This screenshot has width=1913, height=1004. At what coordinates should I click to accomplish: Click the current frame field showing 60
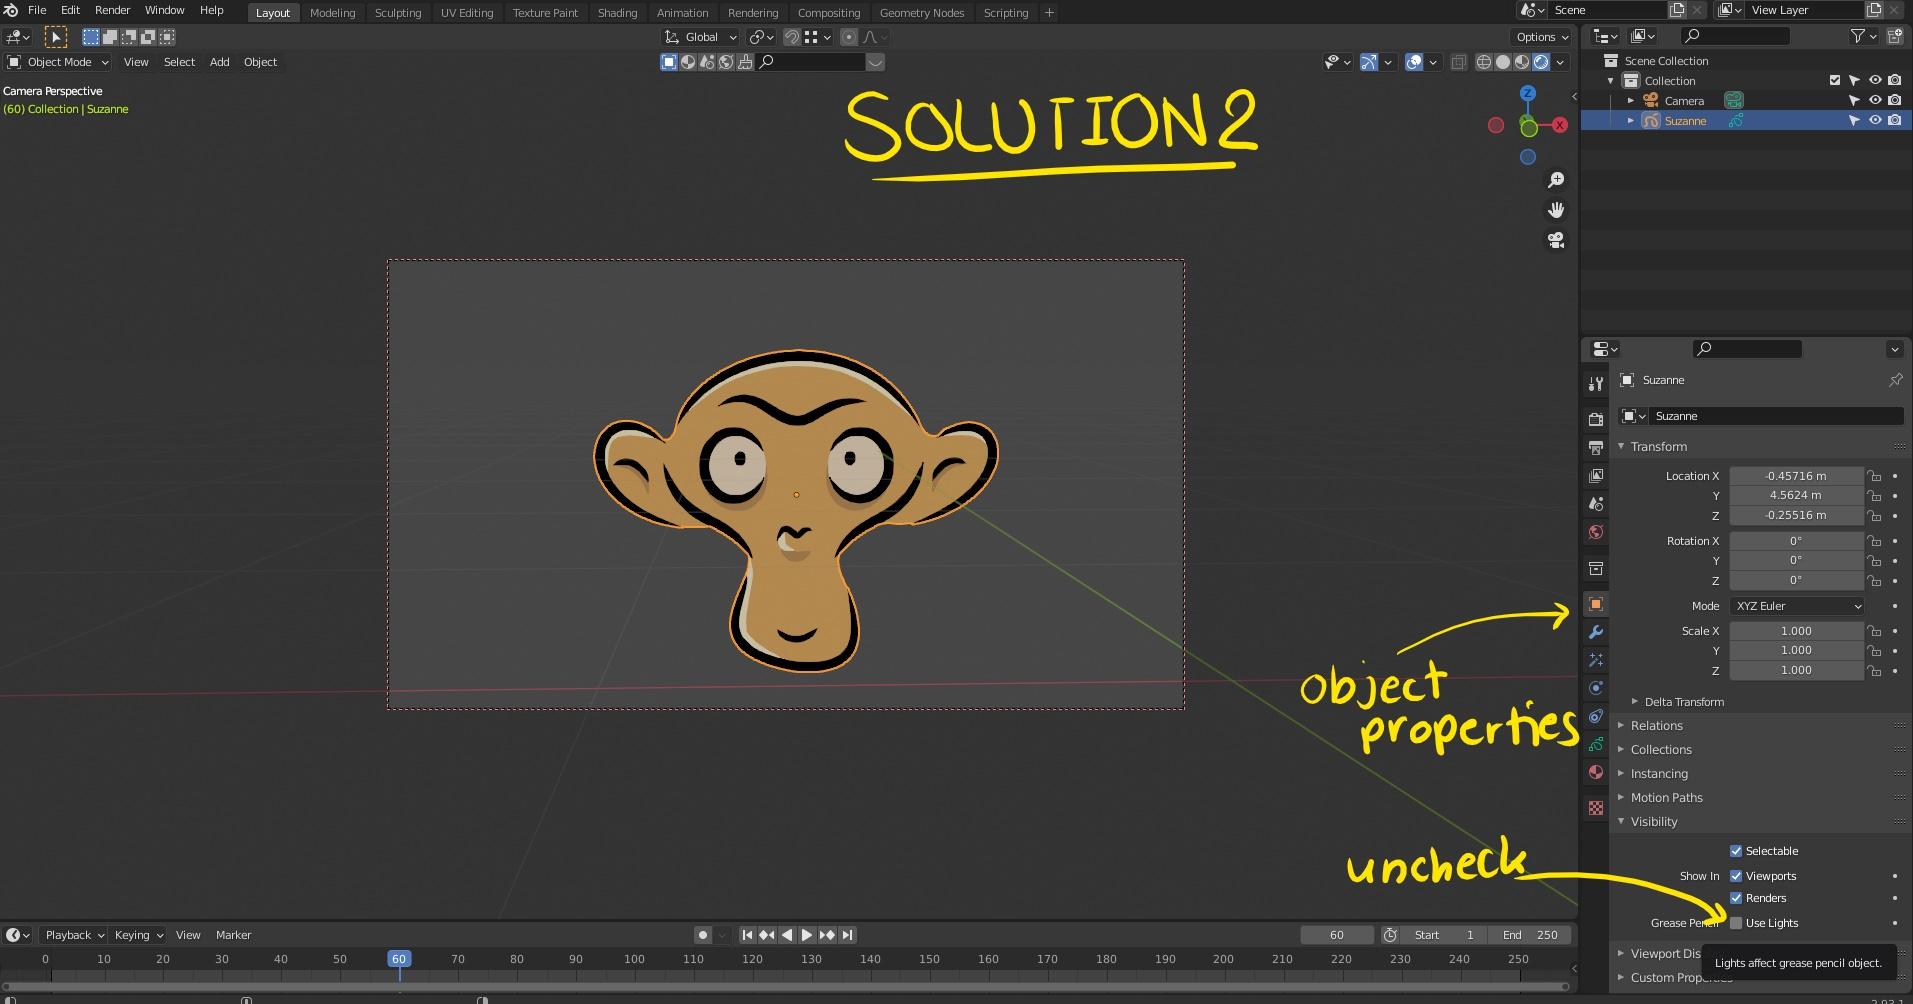(x=1336, y=935)
